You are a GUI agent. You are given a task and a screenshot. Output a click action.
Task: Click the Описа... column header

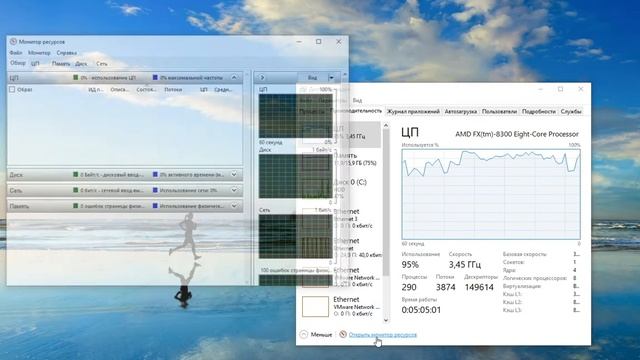[x=119, y=89]
